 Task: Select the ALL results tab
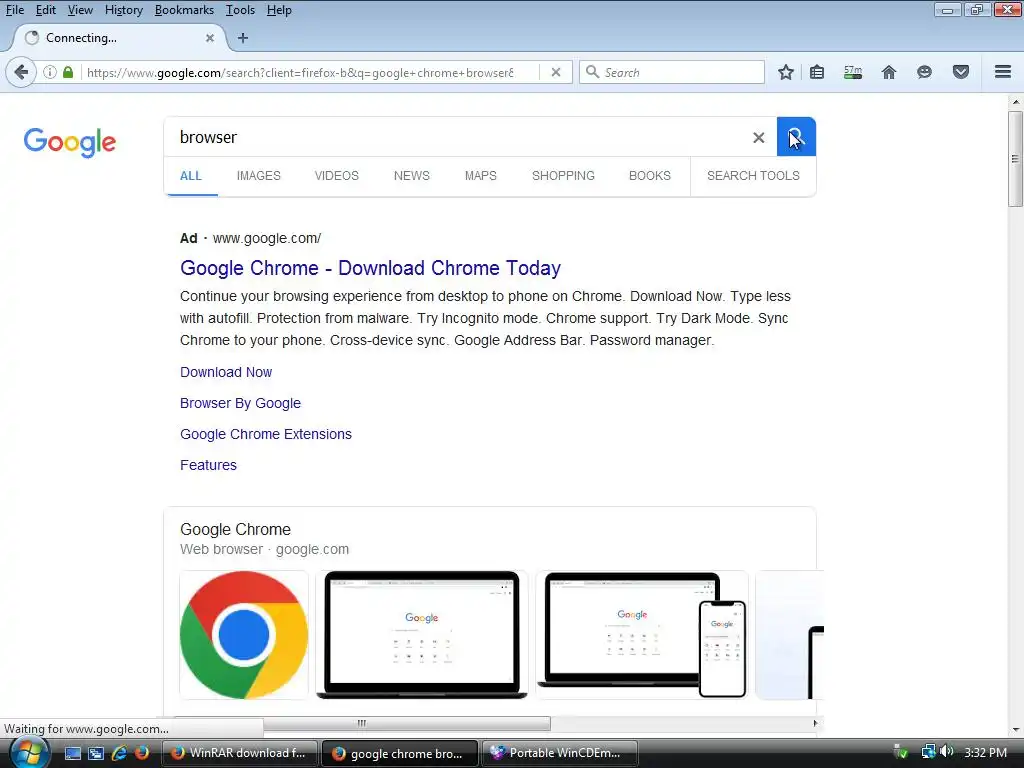click(191, 176)
